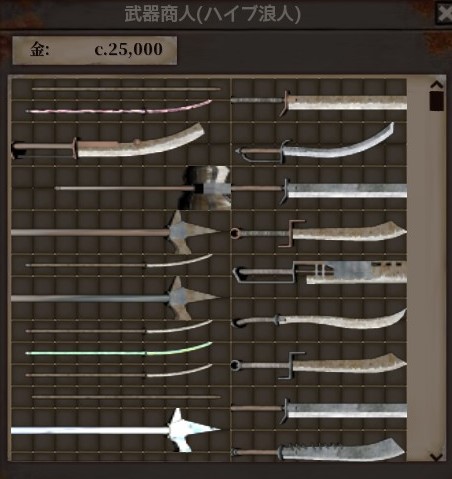The height and width of the screenshot is (479, 452).
Task: Select the grey plank sword near the hammer
Action: coord(319,190)
